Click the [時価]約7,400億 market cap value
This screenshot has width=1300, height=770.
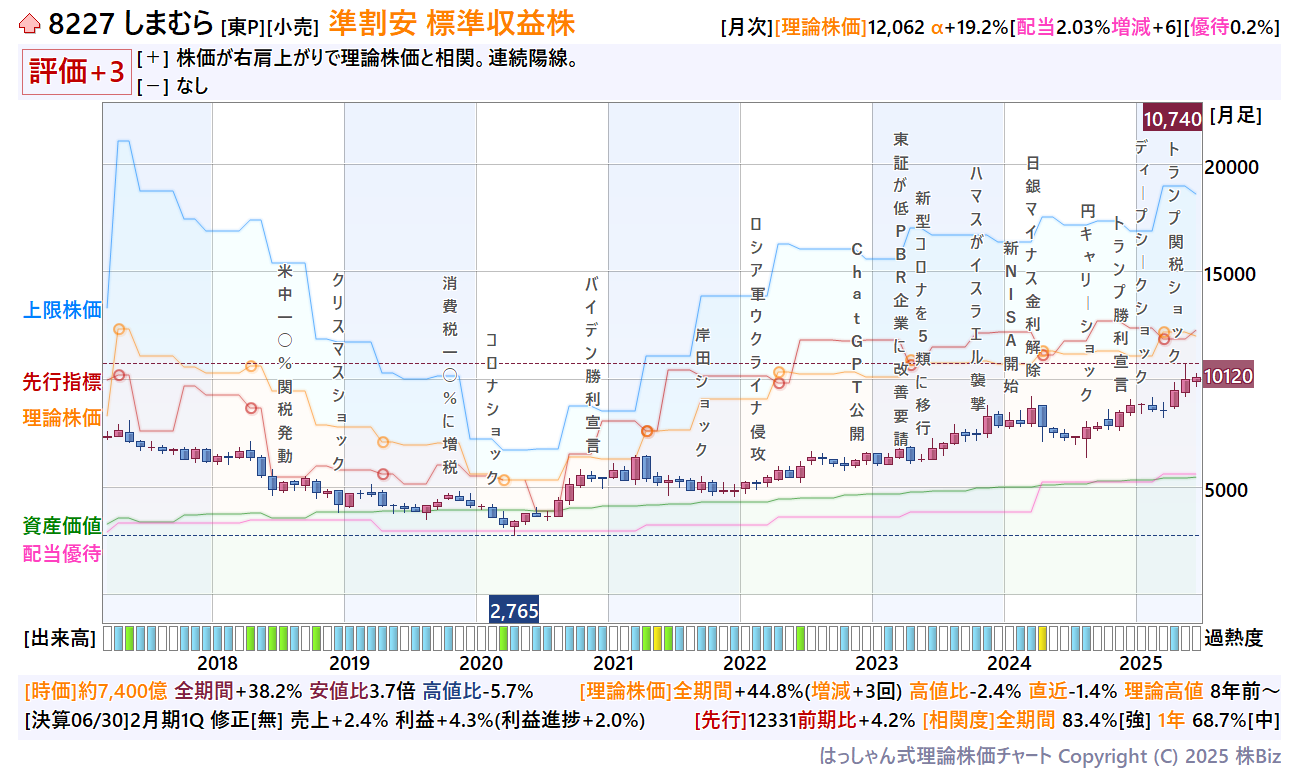point(95,691)
